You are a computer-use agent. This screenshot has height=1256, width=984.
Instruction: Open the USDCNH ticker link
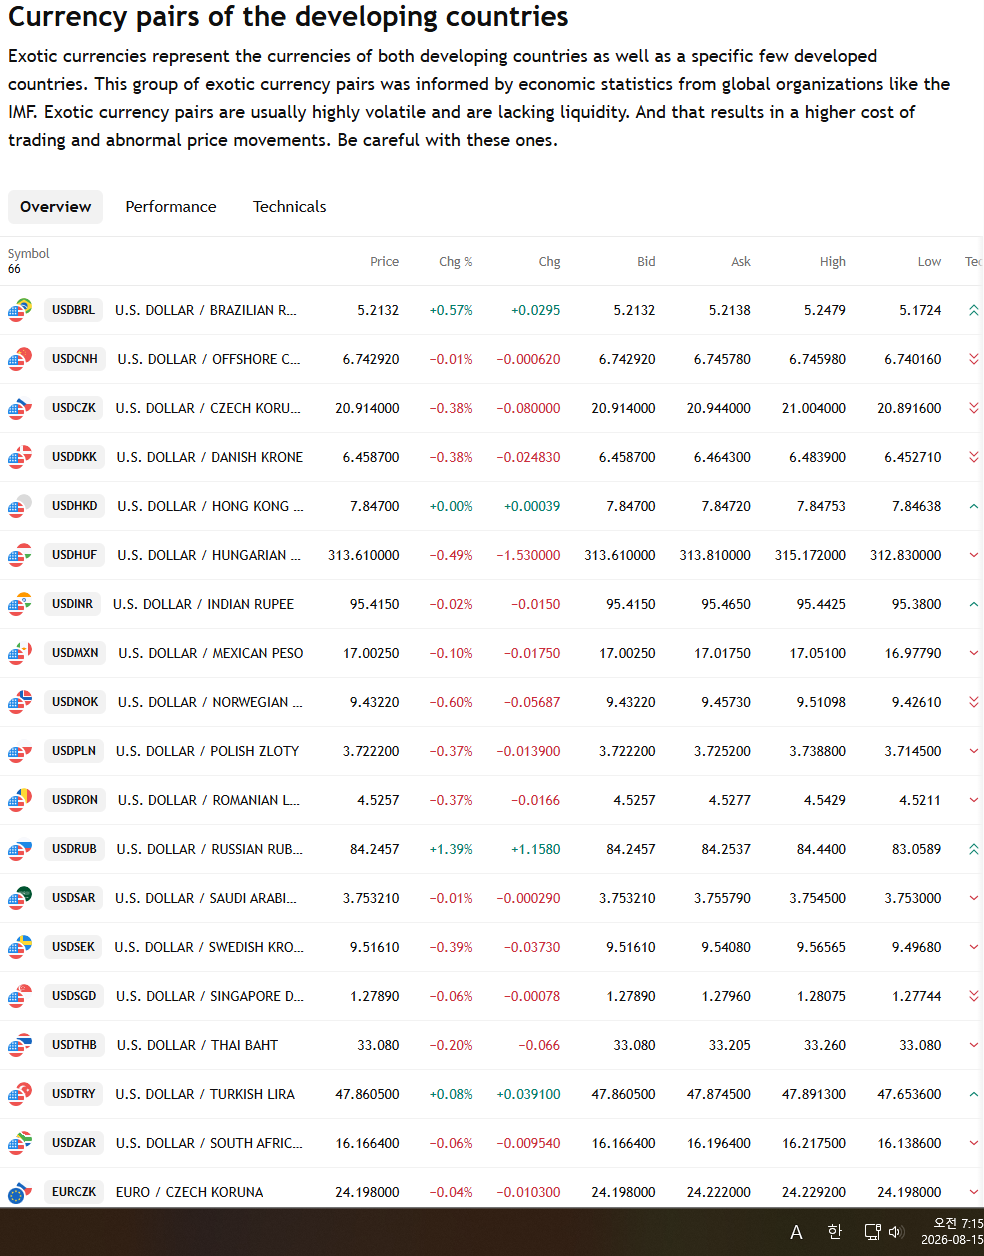click(75, 359)
